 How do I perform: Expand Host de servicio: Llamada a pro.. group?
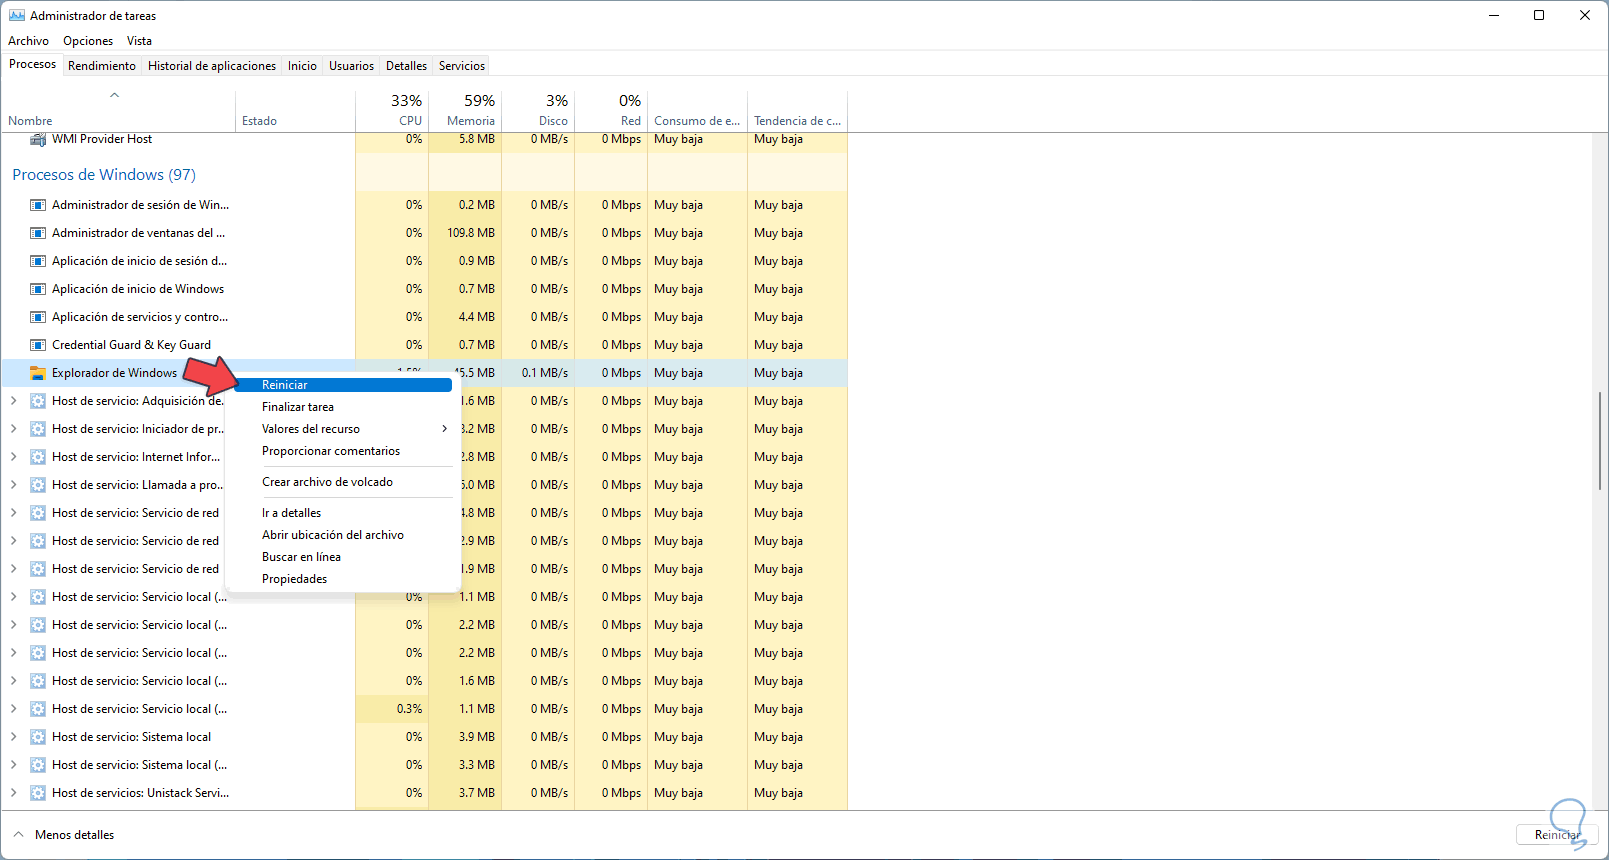13,485
